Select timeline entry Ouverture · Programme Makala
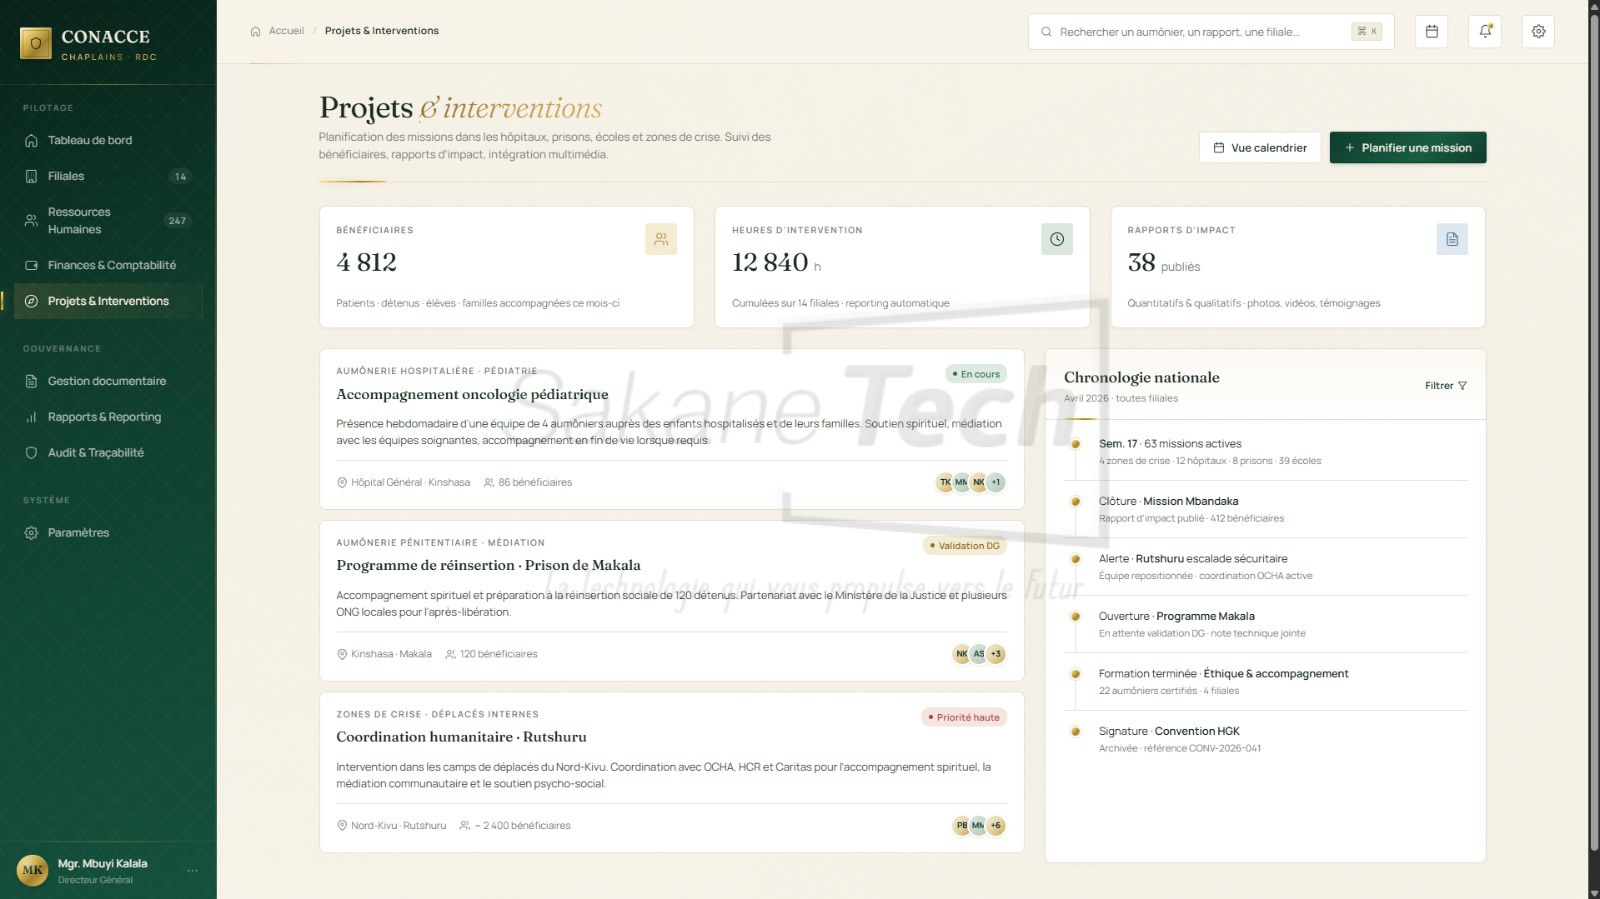 click(1267, 625)
